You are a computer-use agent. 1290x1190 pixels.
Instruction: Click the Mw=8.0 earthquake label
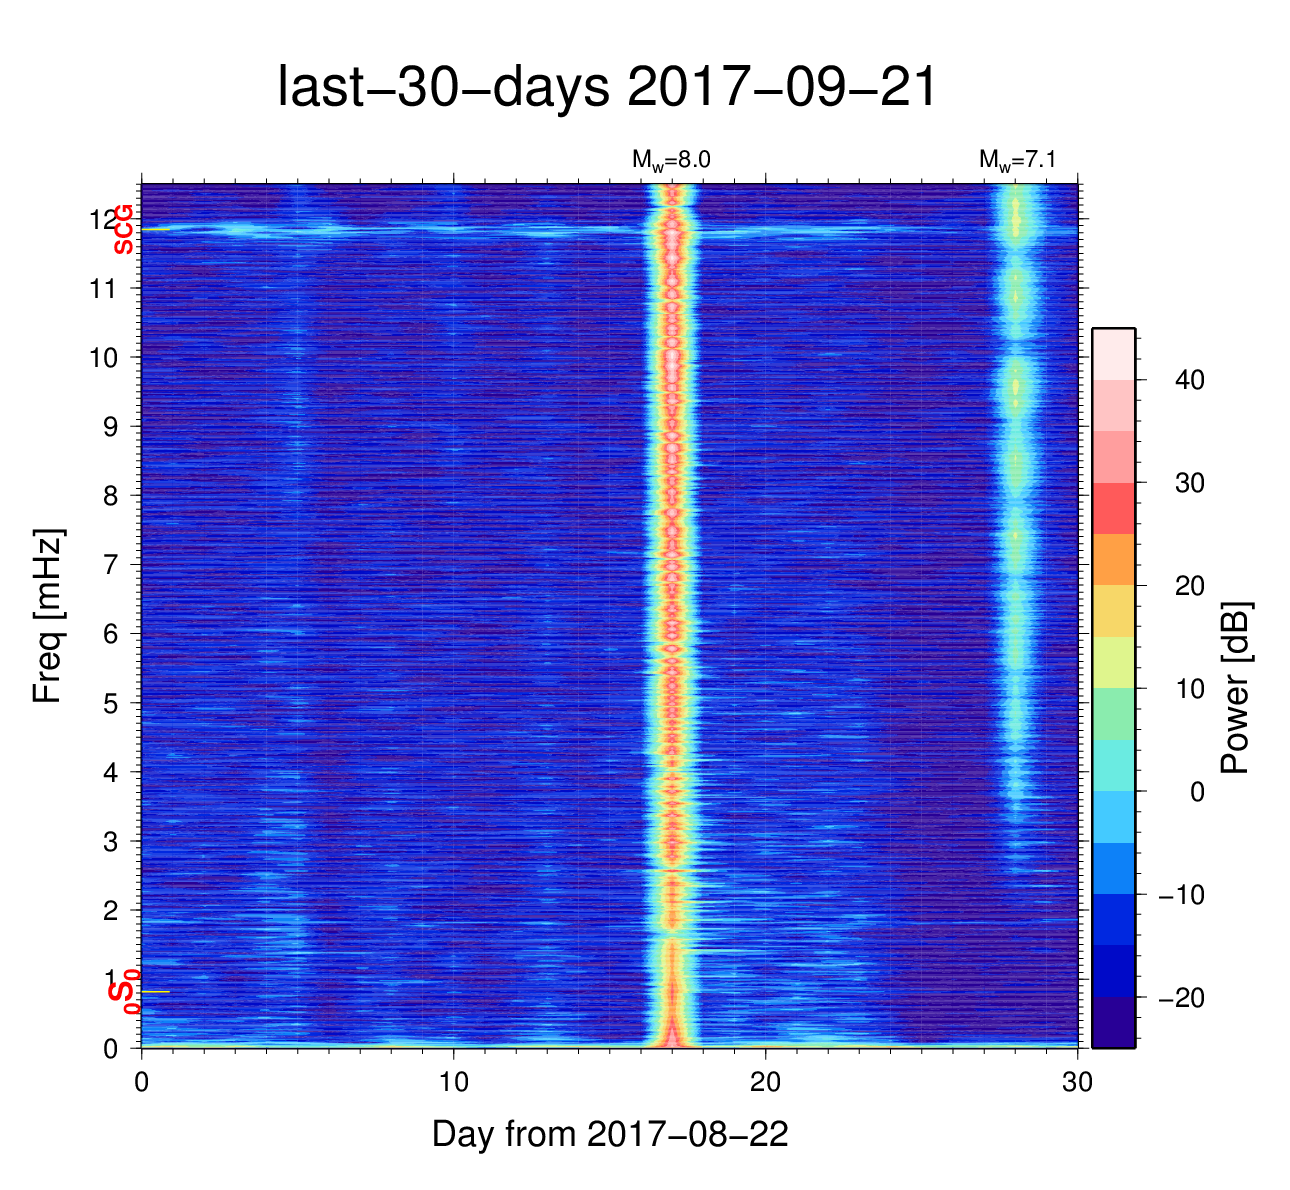(670, 160)
